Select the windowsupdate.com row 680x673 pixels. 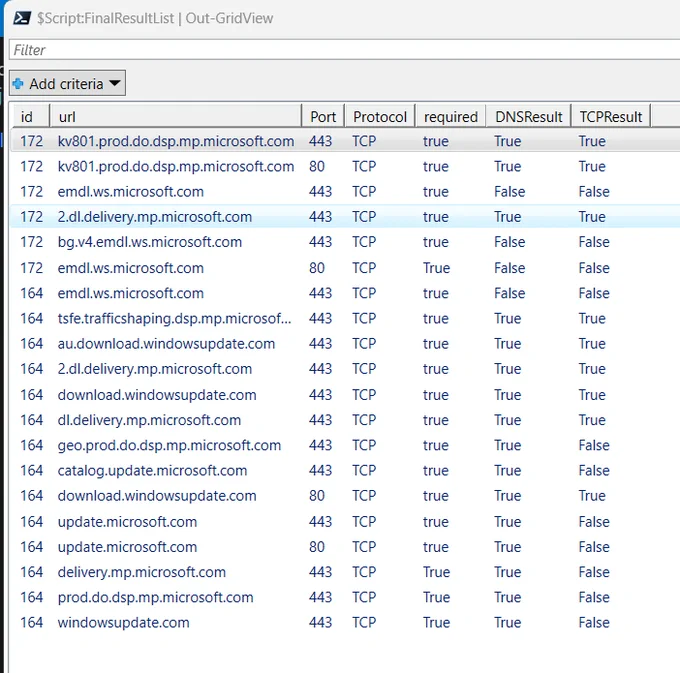(x=345, y=622)
